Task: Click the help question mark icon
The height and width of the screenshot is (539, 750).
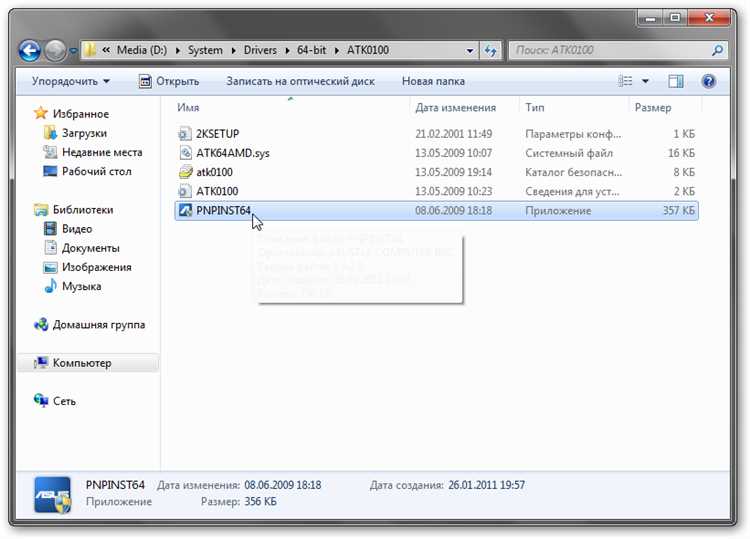Action: click(708, 81)
